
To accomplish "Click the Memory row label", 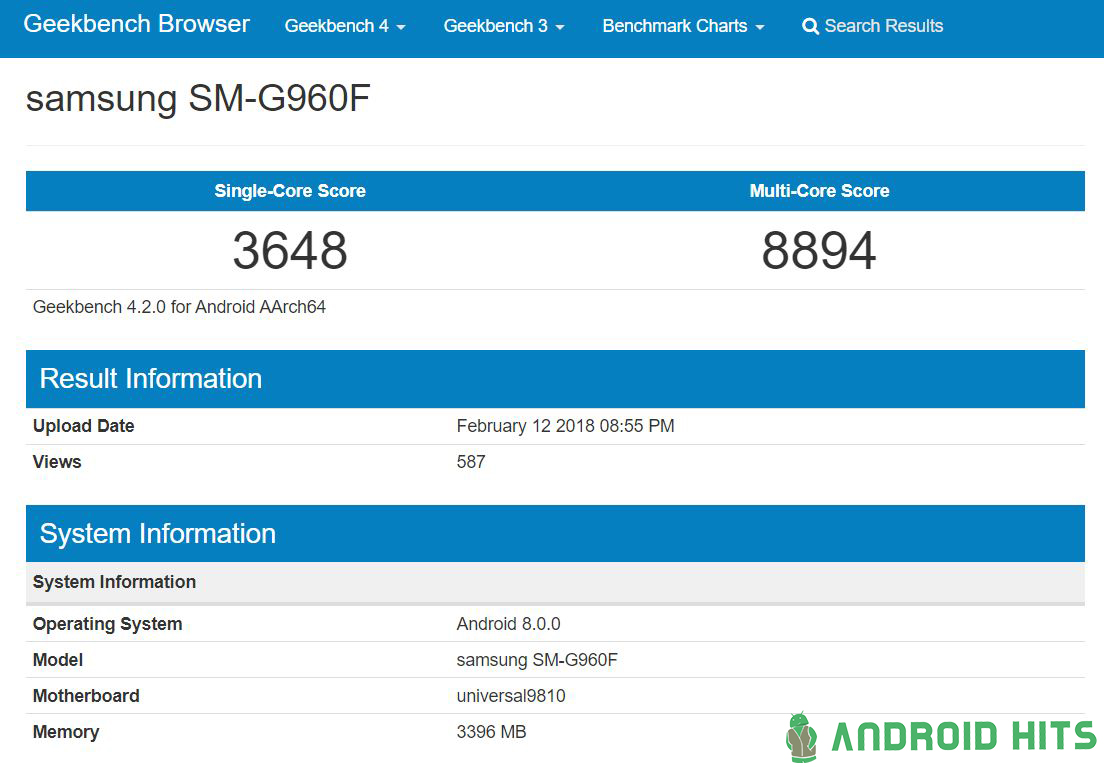I will click(66, 732).
